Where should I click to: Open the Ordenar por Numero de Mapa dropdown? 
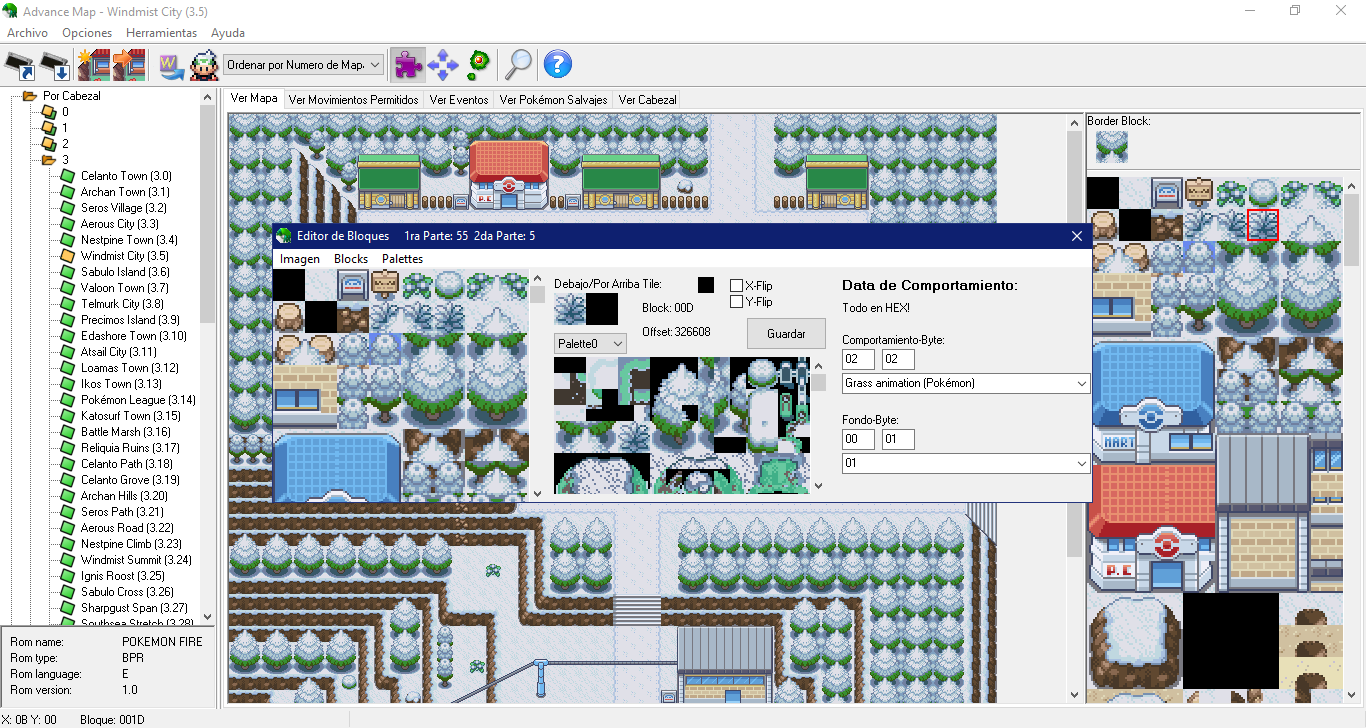coord(304,65)
